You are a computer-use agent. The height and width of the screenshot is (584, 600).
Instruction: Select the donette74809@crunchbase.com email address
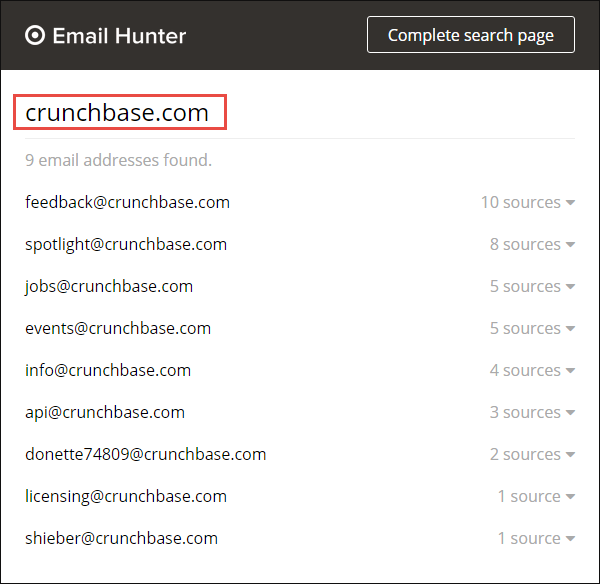[146, 454]
